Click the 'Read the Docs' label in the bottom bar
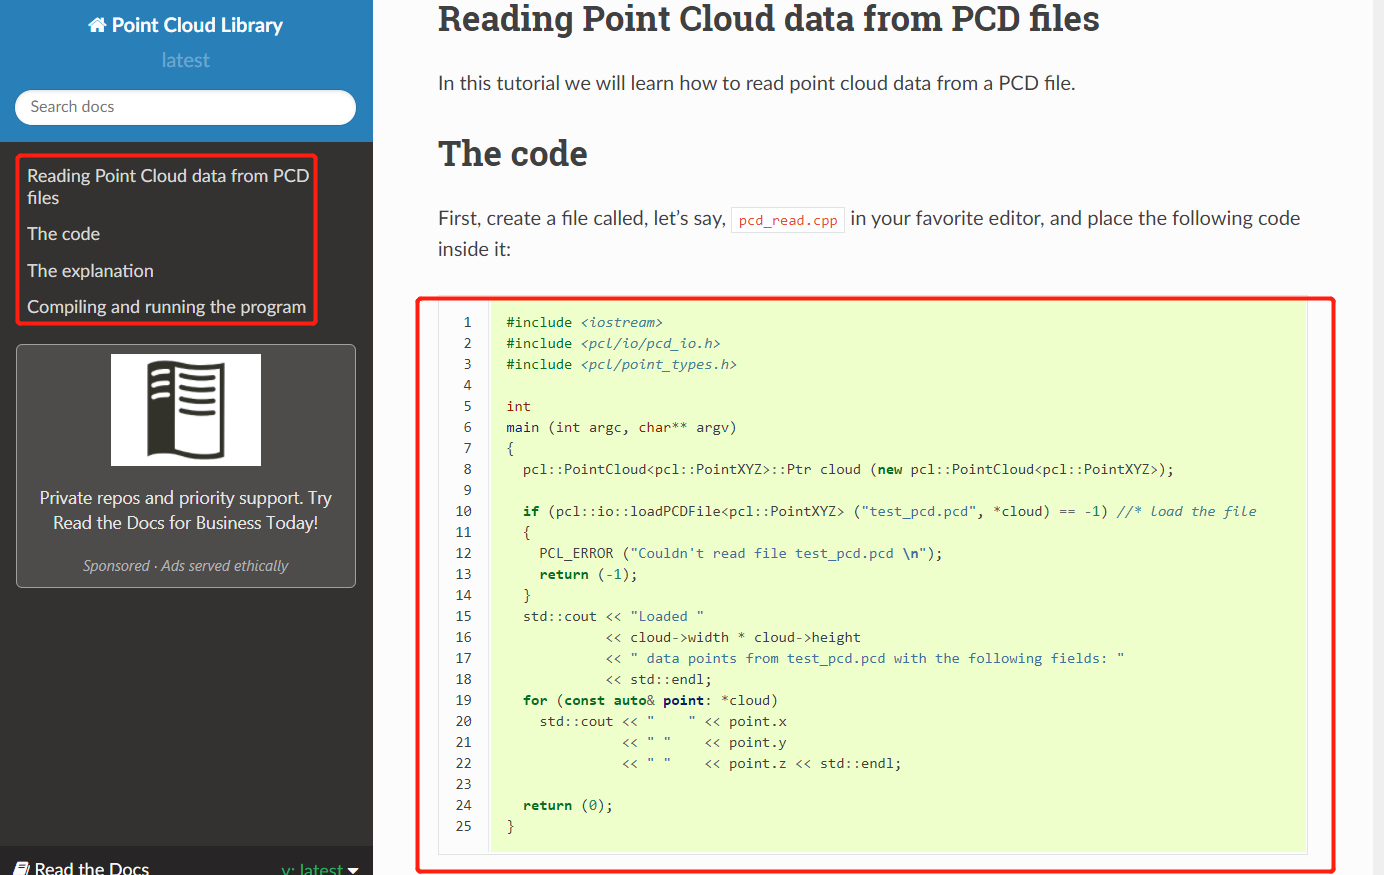 92,868
